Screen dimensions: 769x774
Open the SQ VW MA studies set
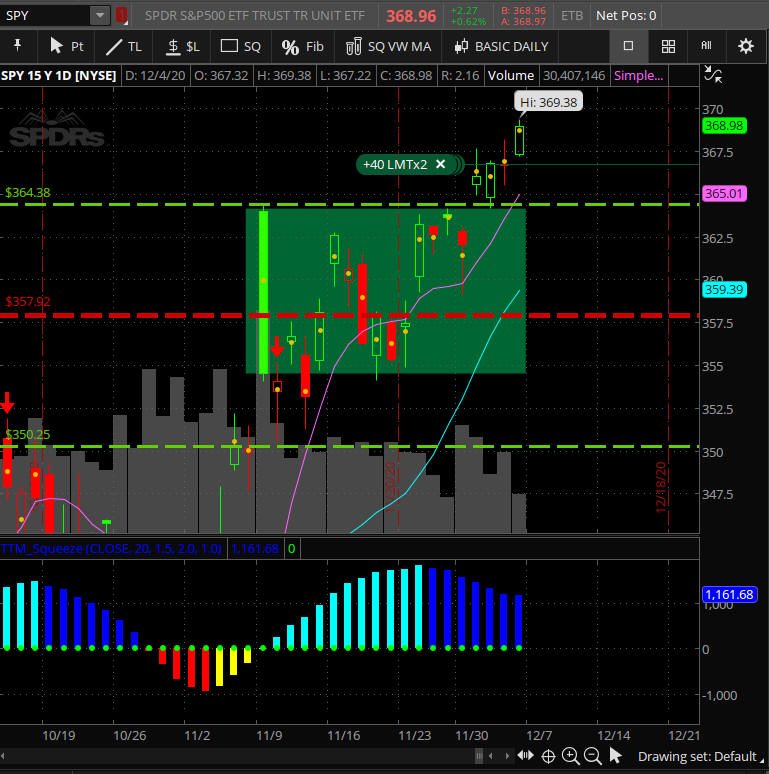[x=388, y=46]
